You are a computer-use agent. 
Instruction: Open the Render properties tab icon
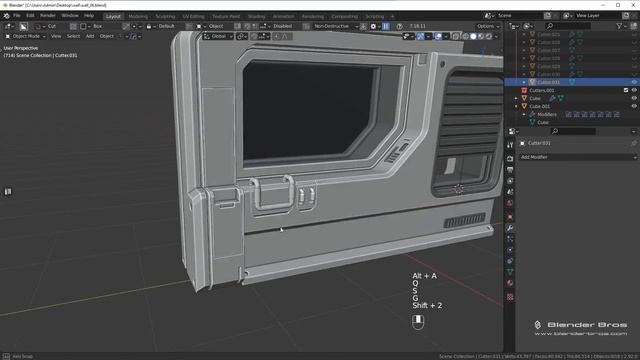[x=510, y=158]
